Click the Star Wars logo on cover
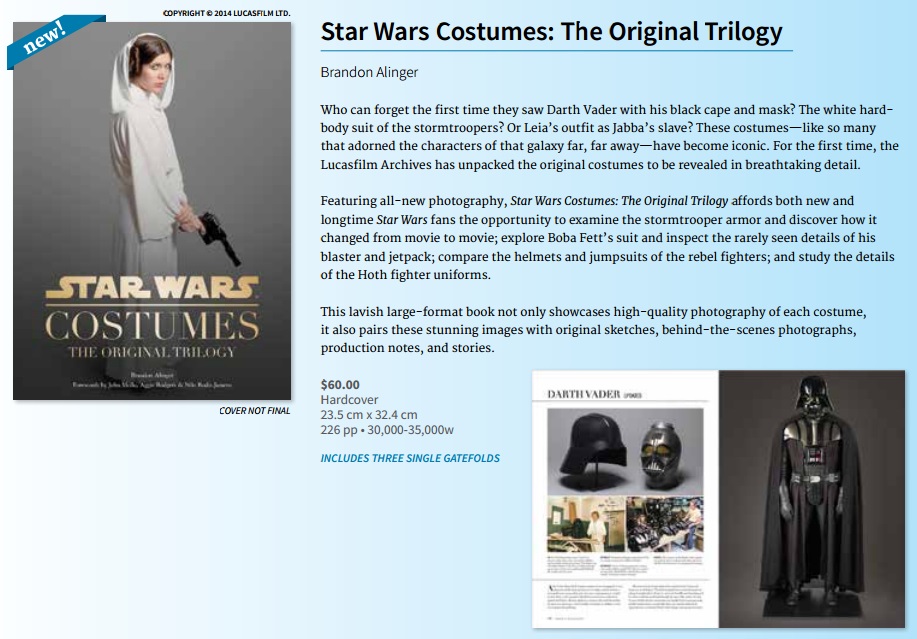The image size is (917, 639). (x=152, y=288)
